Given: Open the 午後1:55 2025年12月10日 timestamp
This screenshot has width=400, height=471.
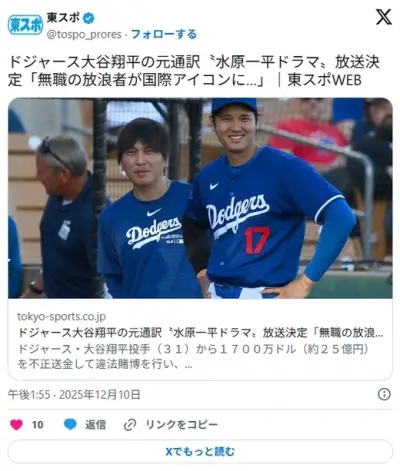Looking at the screenshot, I should point(74,394).
